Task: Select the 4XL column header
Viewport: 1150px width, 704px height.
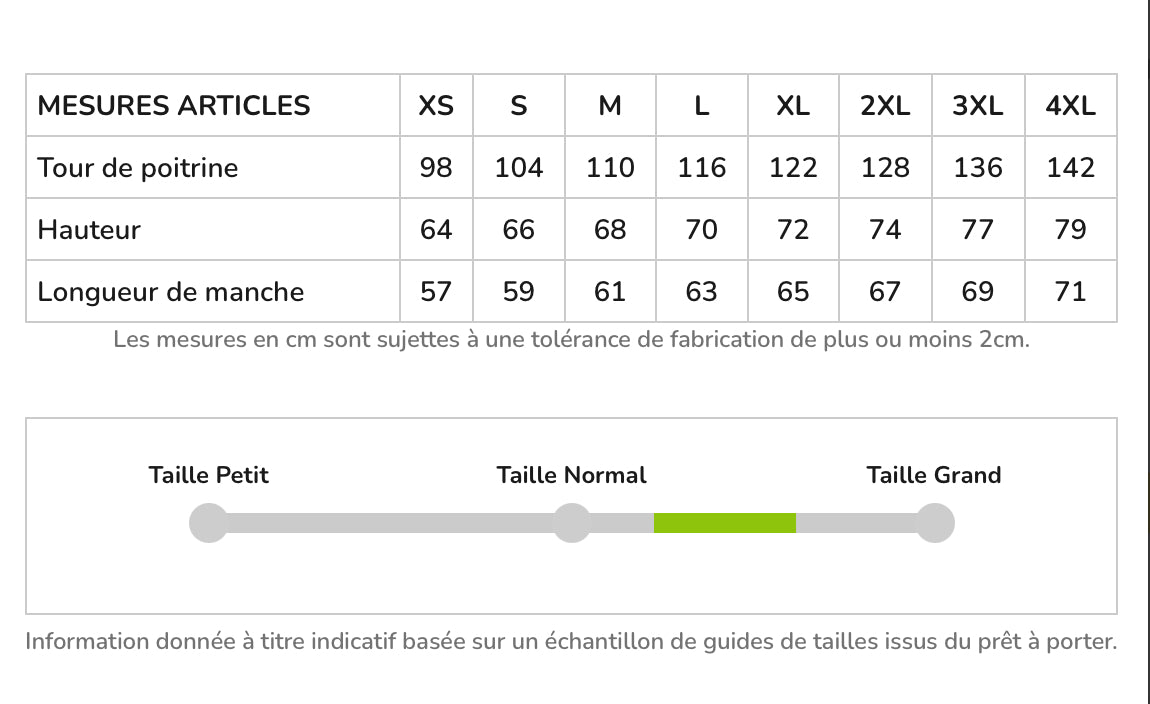Action: [x=1070, y=106]
